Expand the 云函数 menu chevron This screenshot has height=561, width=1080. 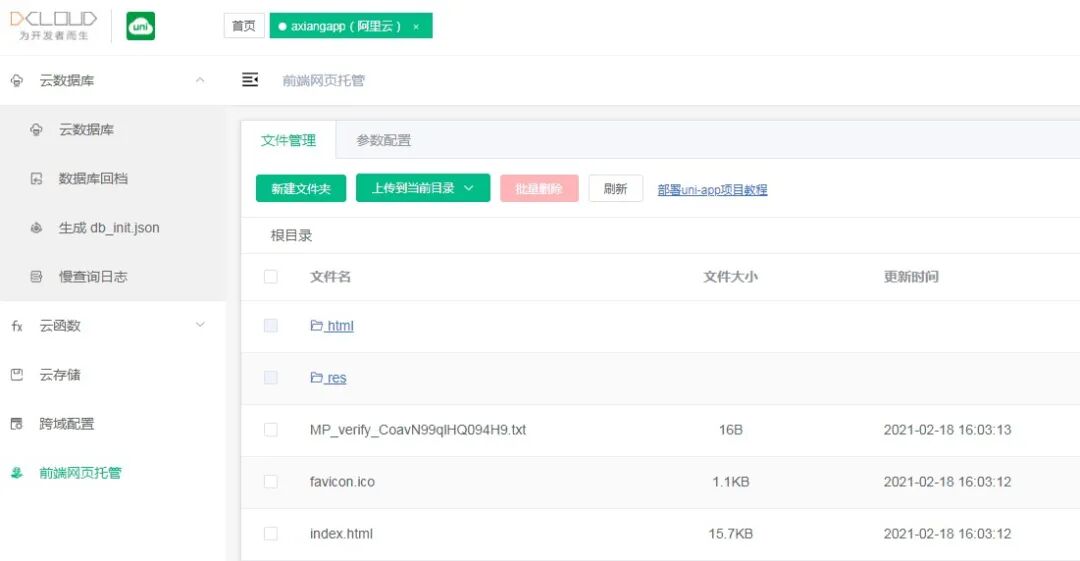tap(200, 325)
